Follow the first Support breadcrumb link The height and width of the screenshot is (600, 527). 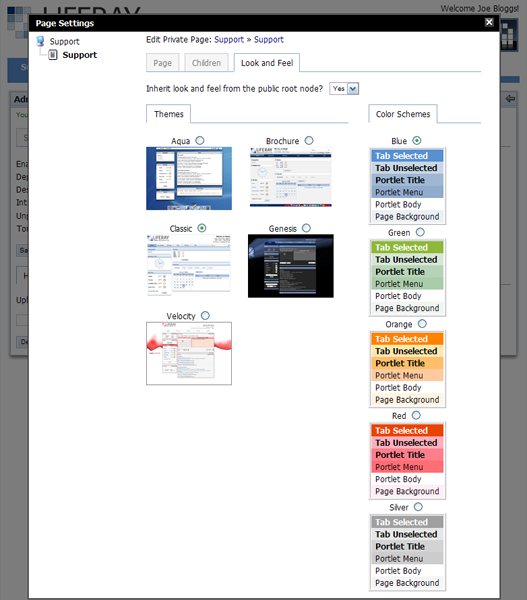(229, 39)
